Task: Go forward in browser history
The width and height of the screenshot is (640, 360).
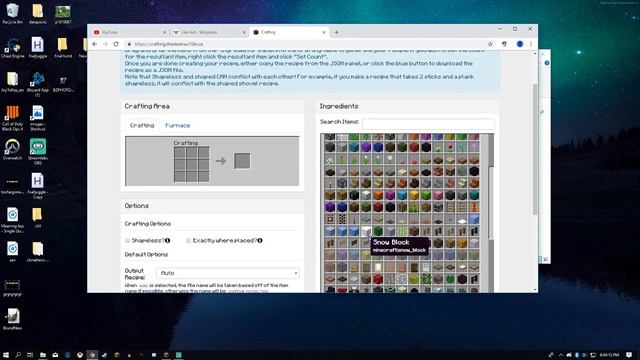Action: [x=105, y=44]
